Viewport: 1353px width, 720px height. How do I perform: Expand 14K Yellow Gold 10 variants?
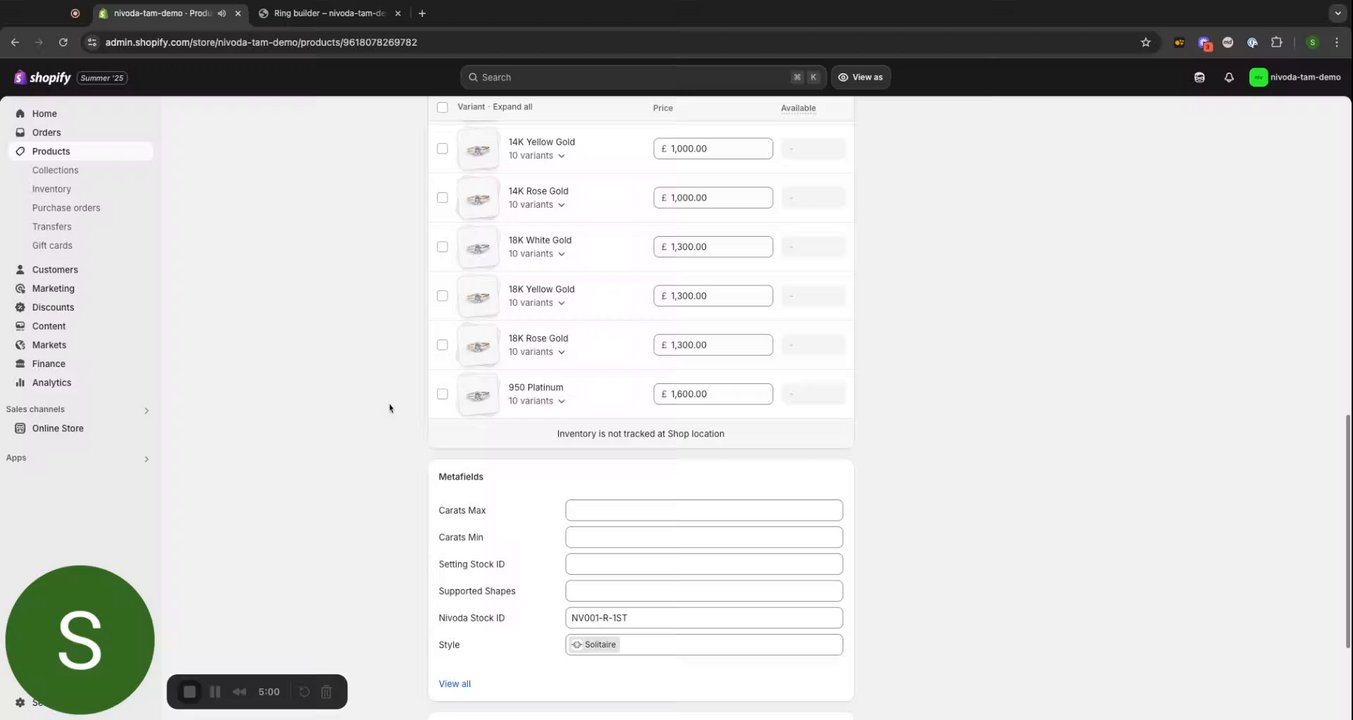[537, 156]
